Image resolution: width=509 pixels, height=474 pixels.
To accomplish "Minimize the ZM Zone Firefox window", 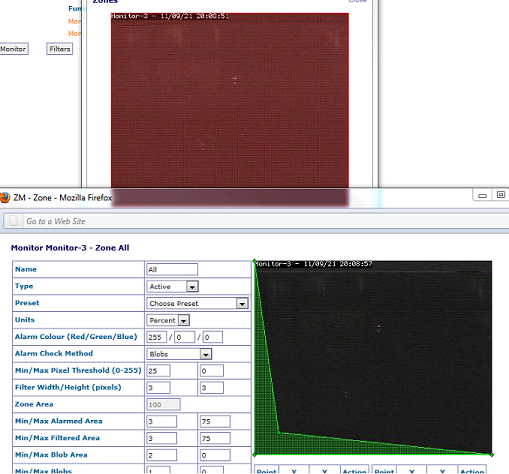I will click(x=482, y=195).
